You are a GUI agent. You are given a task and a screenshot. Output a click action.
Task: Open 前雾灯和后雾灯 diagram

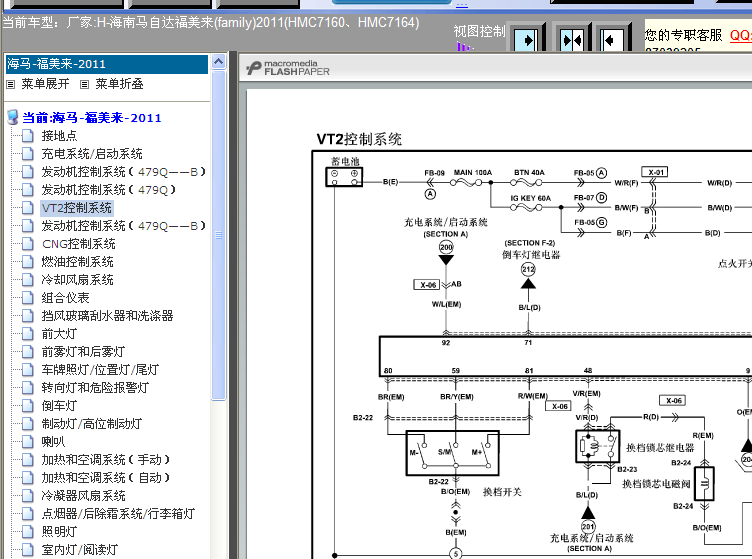coord(83,351)
